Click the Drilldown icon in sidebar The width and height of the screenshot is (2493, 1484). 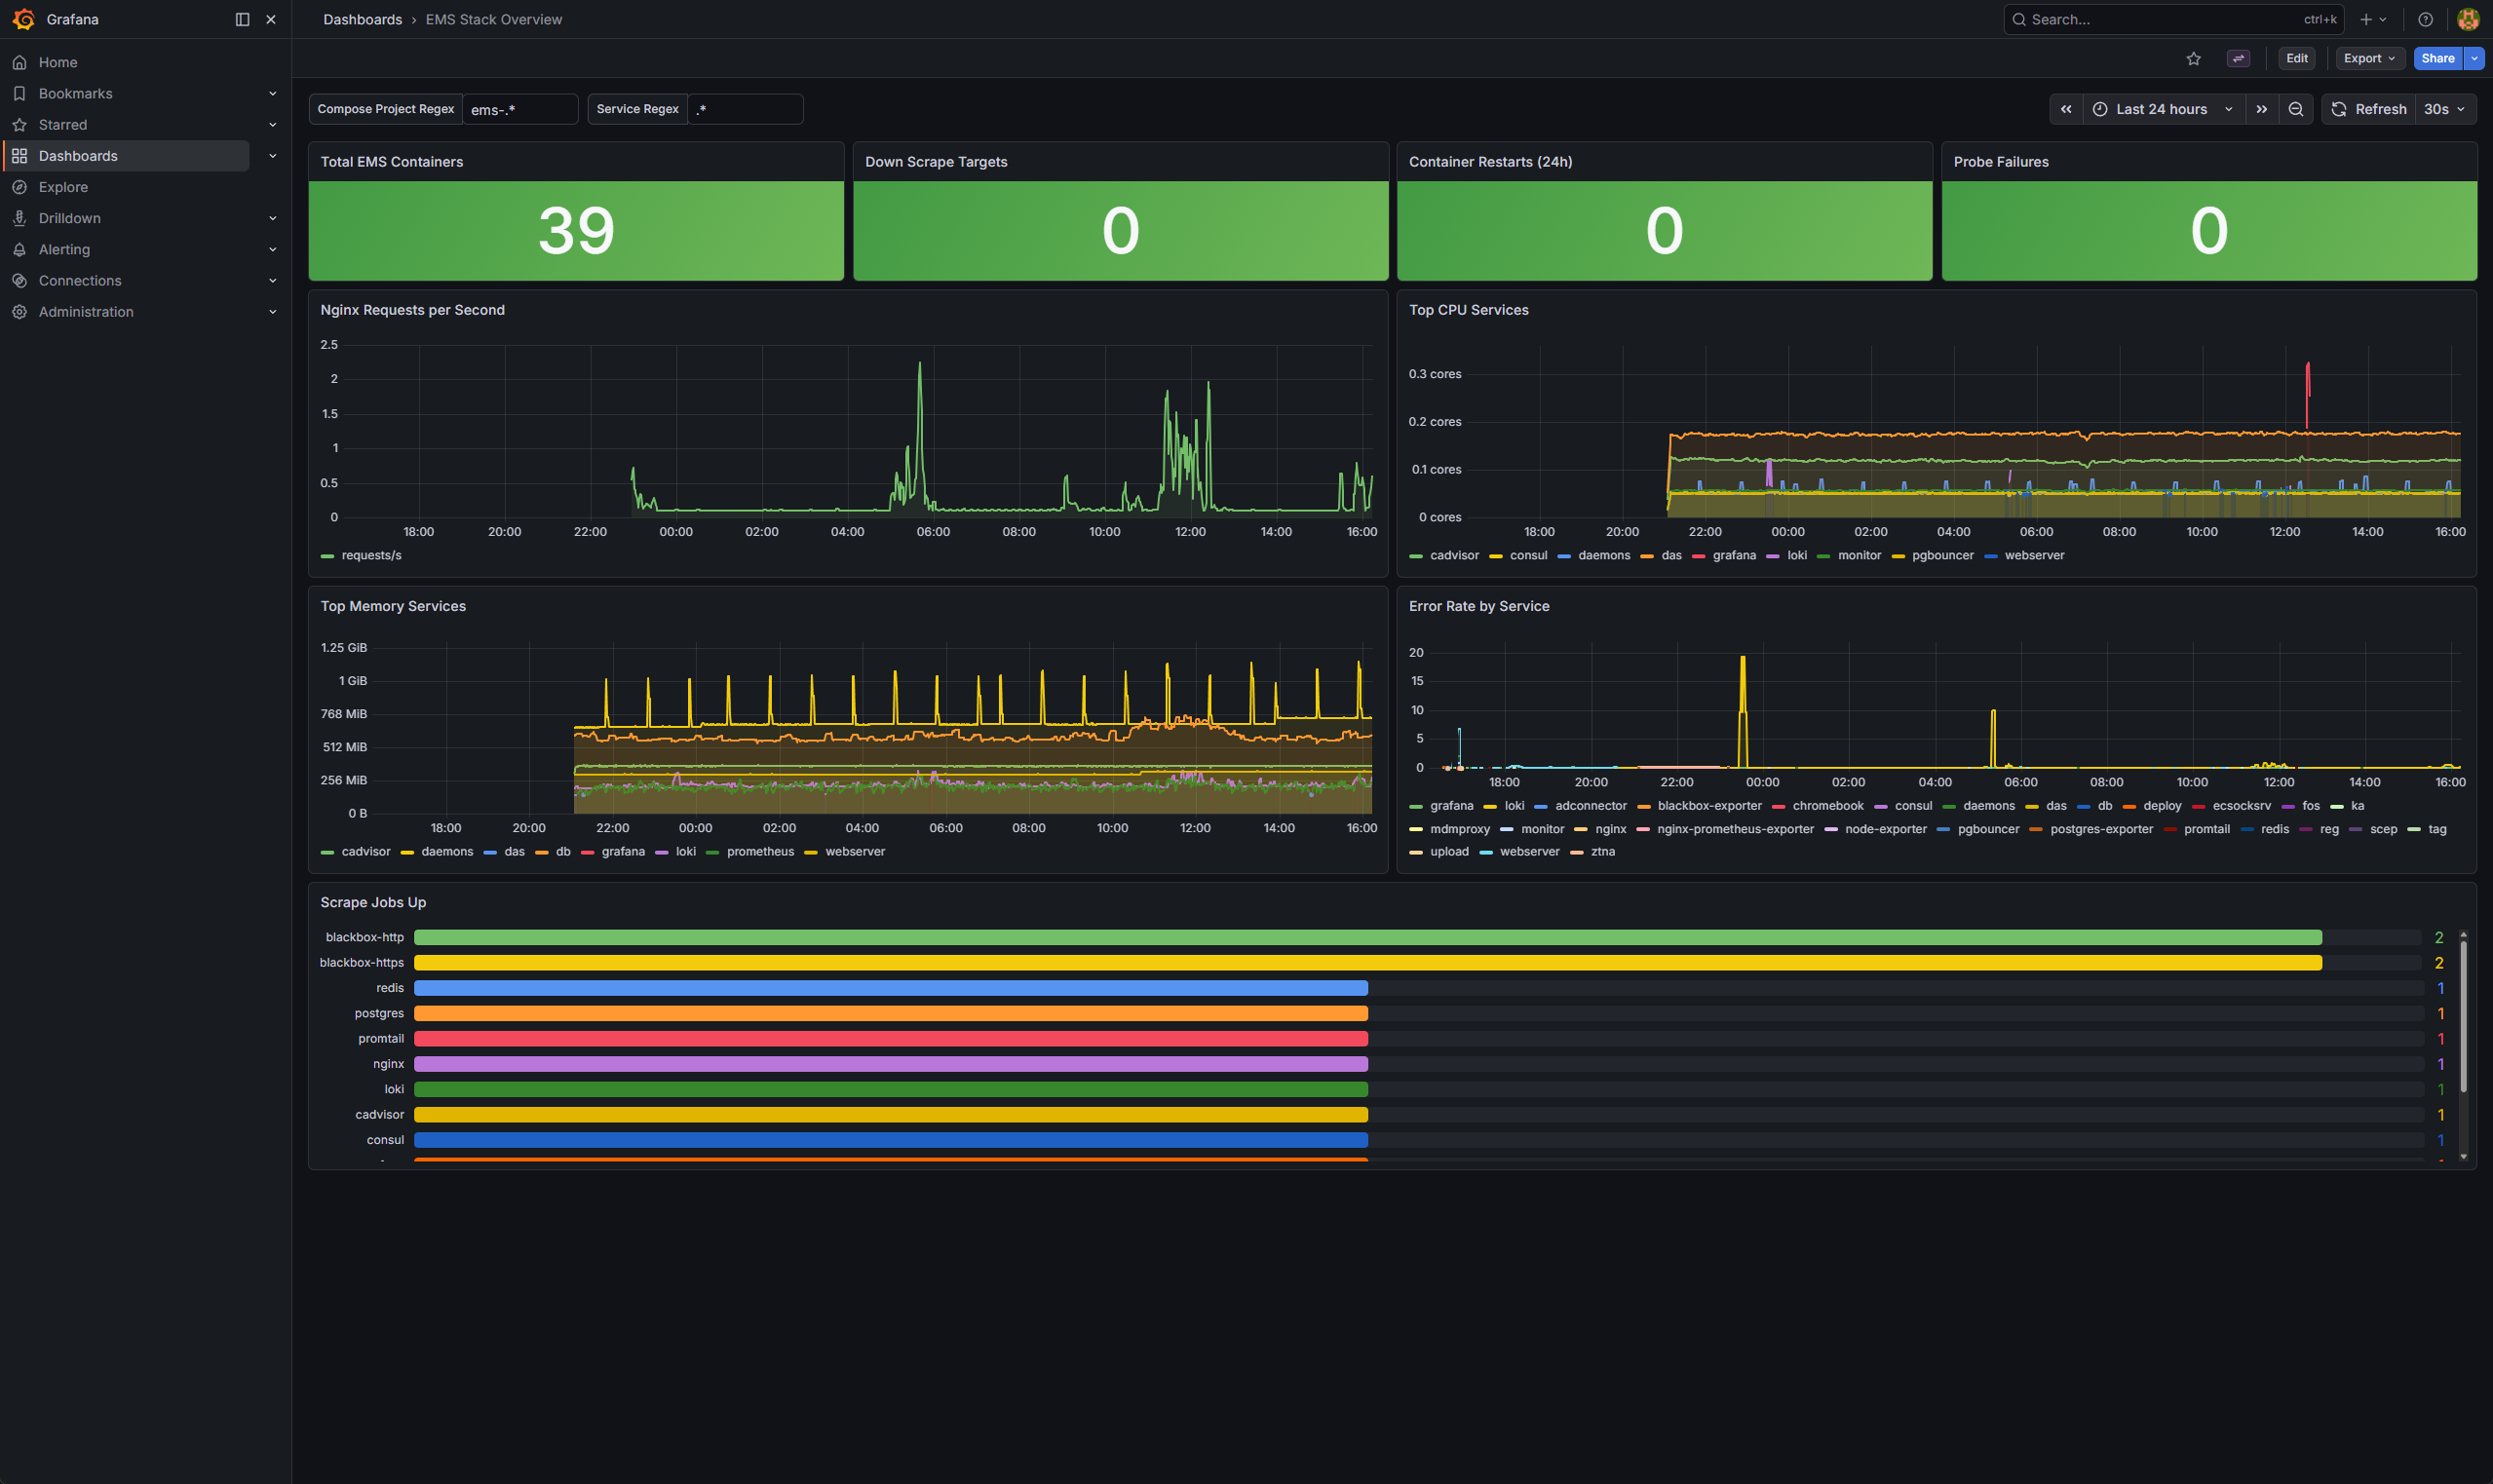pyautogui.click(x=19, y=218)
